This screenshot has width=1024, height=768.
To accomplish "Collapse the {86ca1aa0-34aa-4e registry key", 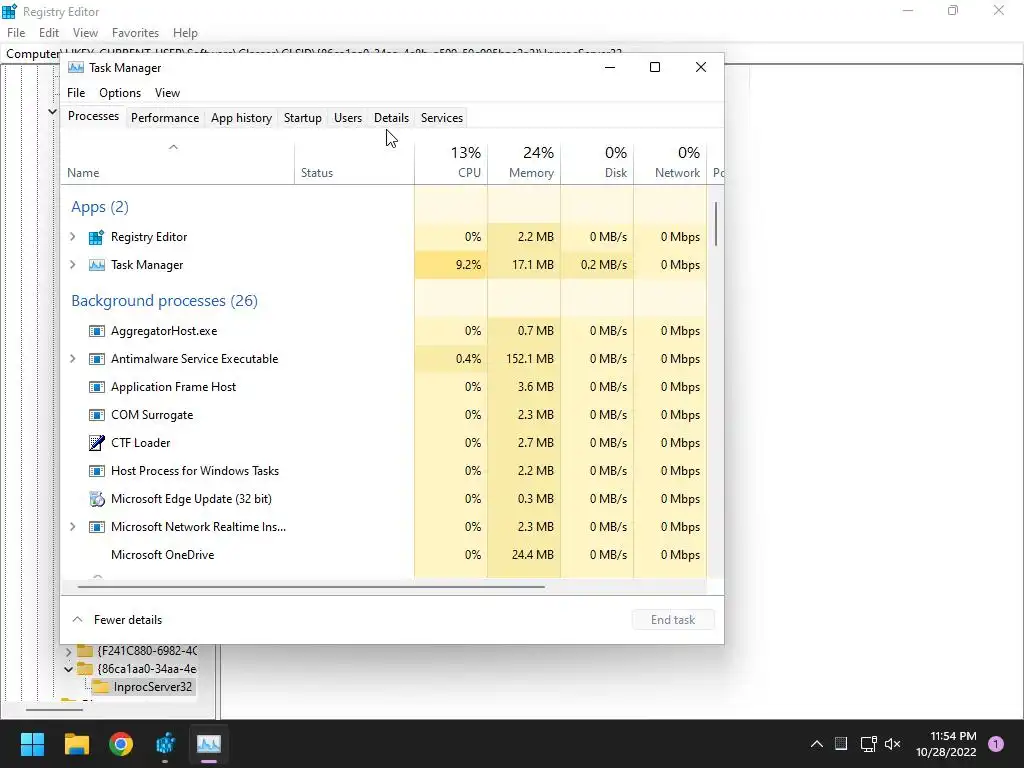I will [69, 669].
